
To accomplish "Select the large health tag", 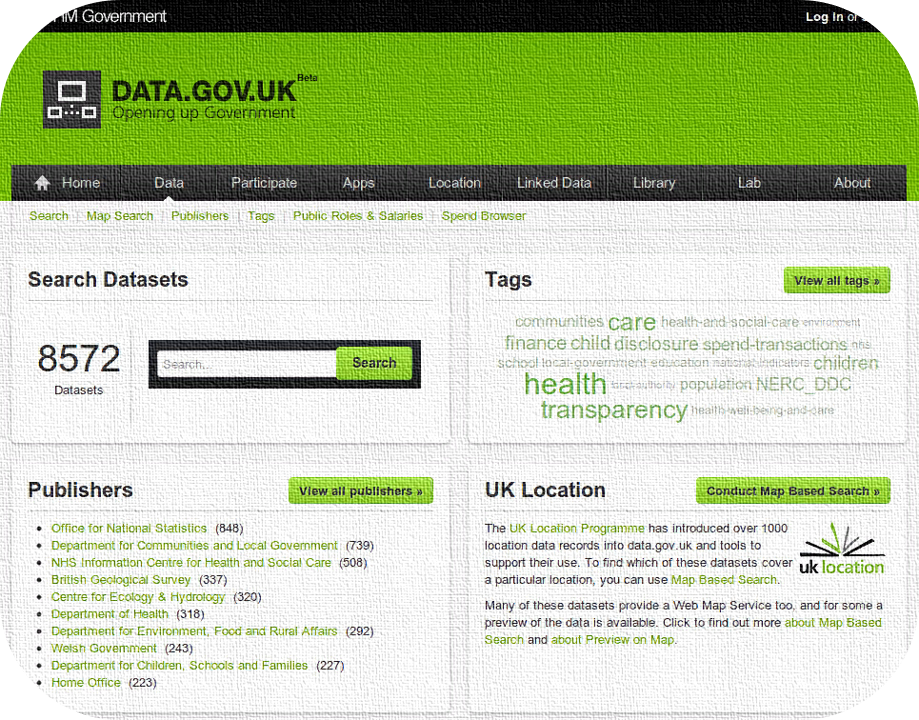I will coord(565,384).
